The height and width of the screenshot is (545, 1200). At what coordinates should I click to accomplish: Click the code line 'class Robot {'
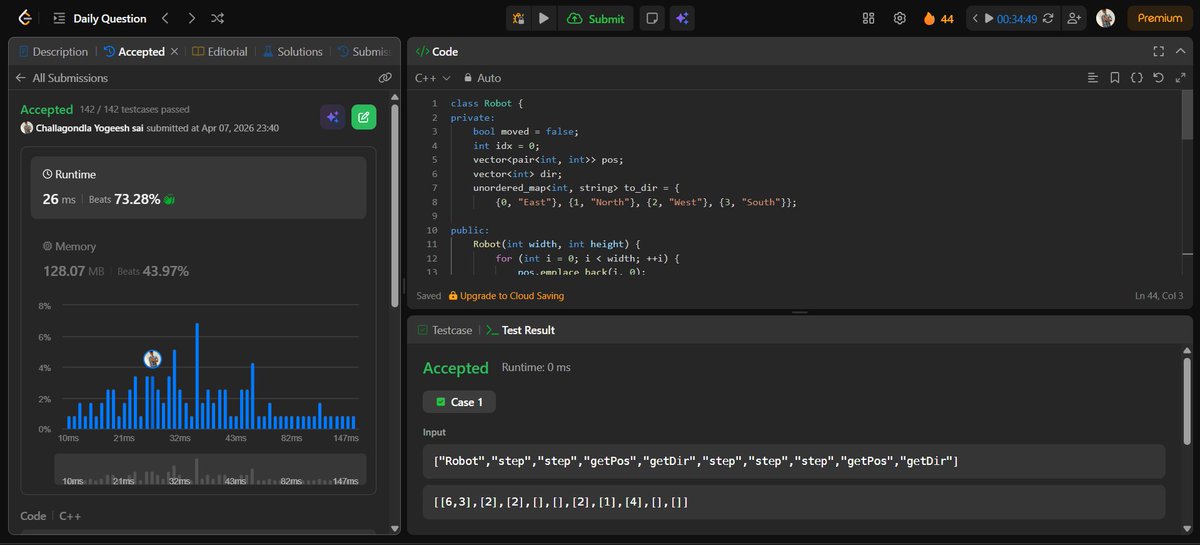[487, 104]
